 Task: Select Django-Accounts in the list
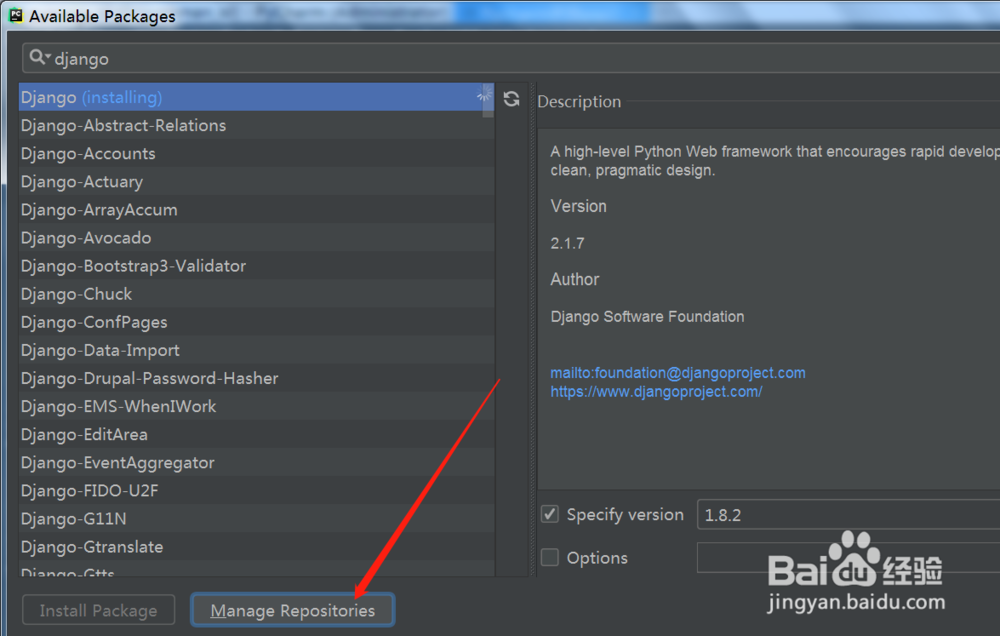[x=256, y=153]
